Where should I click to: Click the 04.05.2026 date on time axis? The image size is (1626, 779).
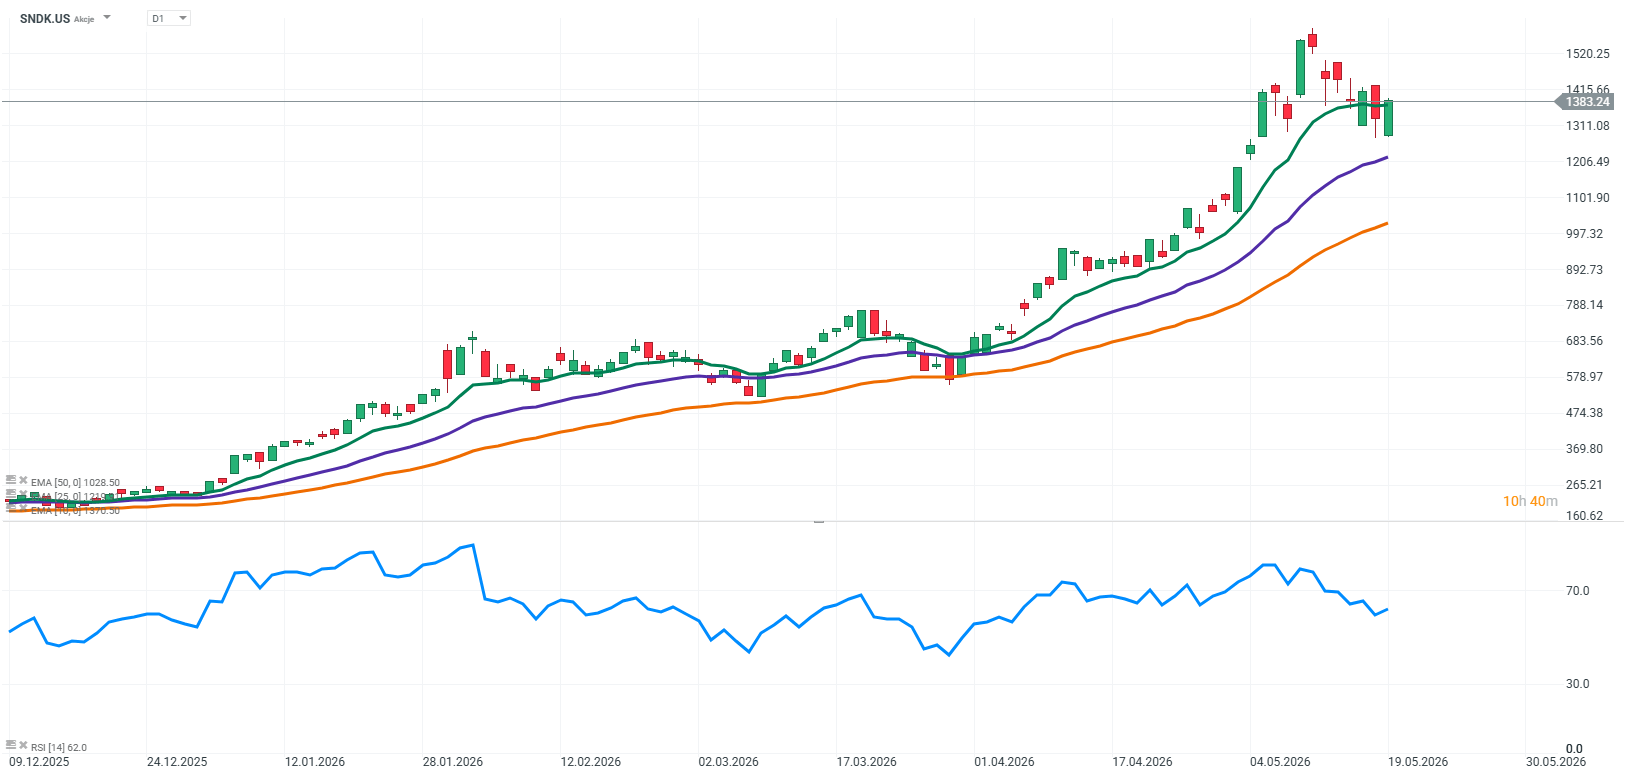(1280, 762)
